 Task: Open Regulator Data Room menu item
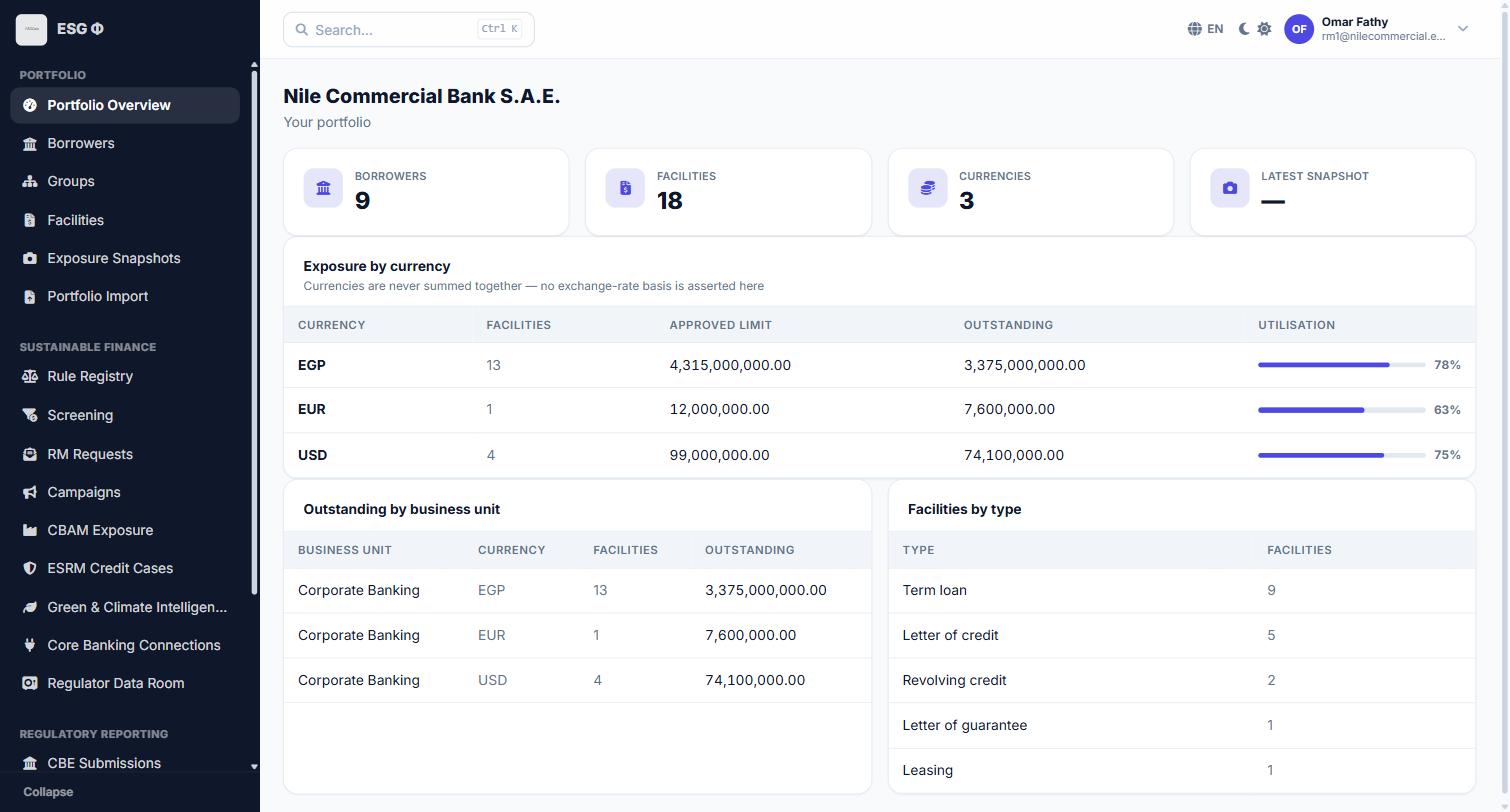click(125, 683)
